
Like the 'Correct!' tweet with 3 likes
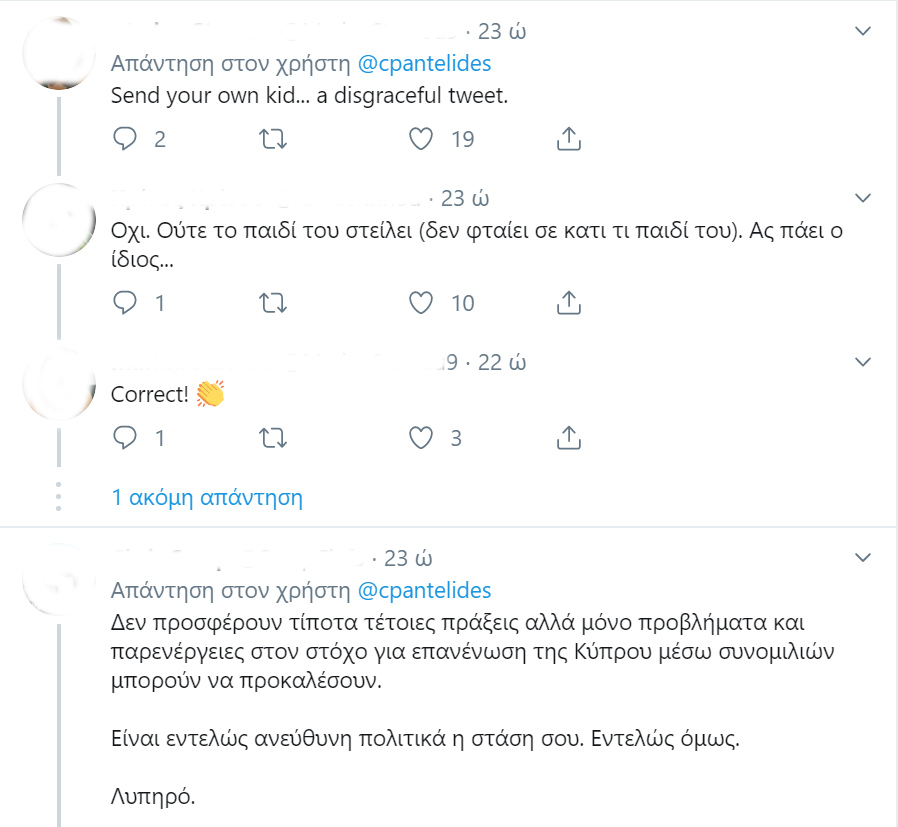coord(421,438)
